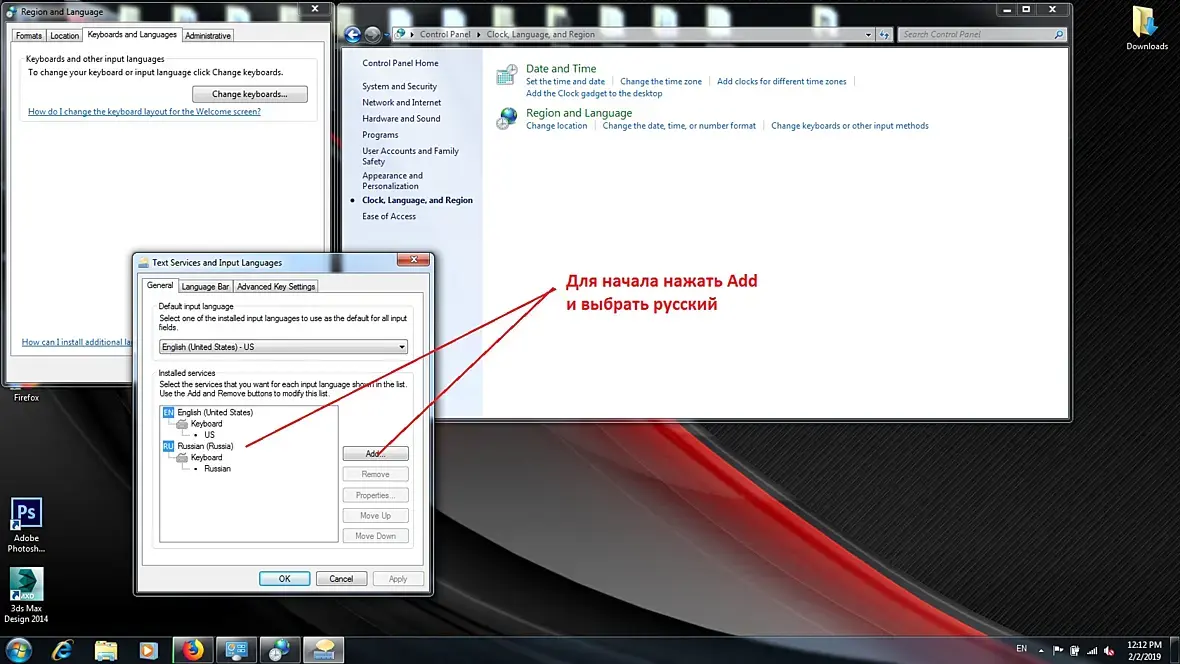Image resolution: width=1180 pixels, height=664 pixels.
Task: Open the address bar history dropdown arrow
Action: click(x=868, y=35)
